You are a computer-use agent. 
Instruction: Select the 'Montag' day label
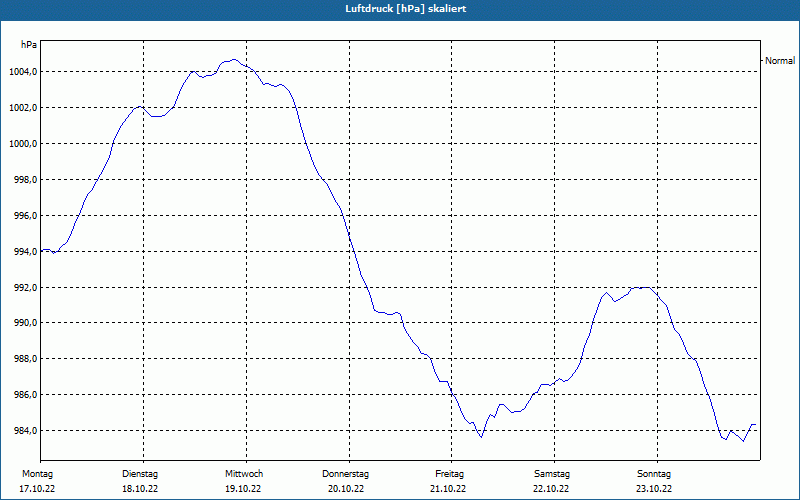37,474
